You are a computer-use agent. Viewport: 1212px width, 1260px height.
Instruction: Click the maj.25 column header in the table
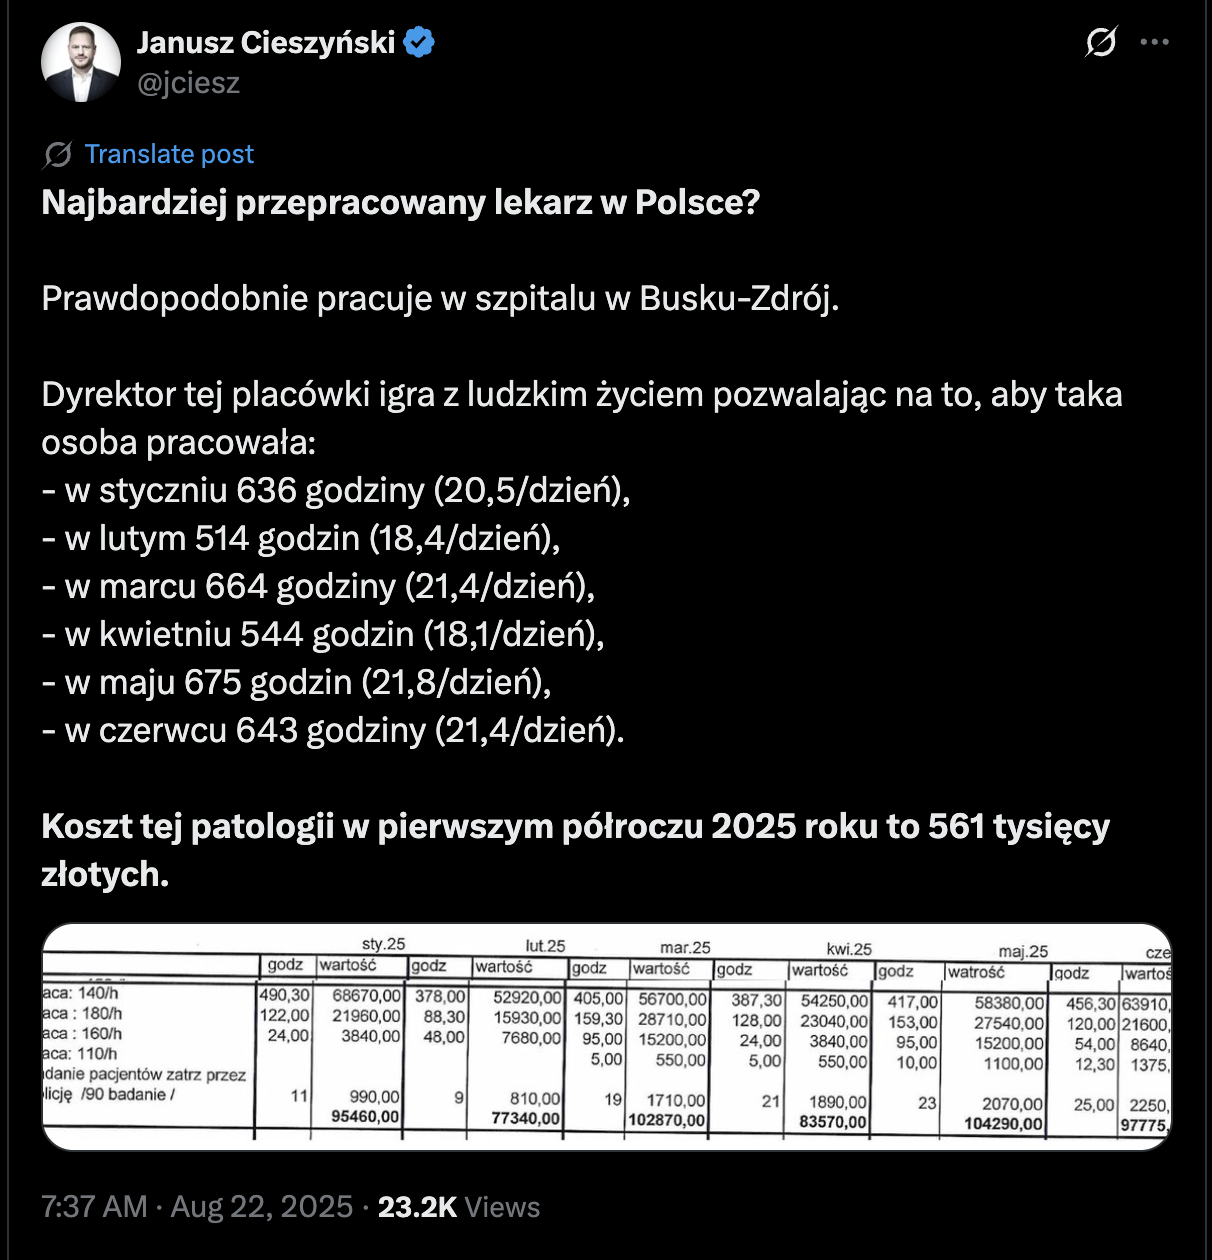point(1023,951)
